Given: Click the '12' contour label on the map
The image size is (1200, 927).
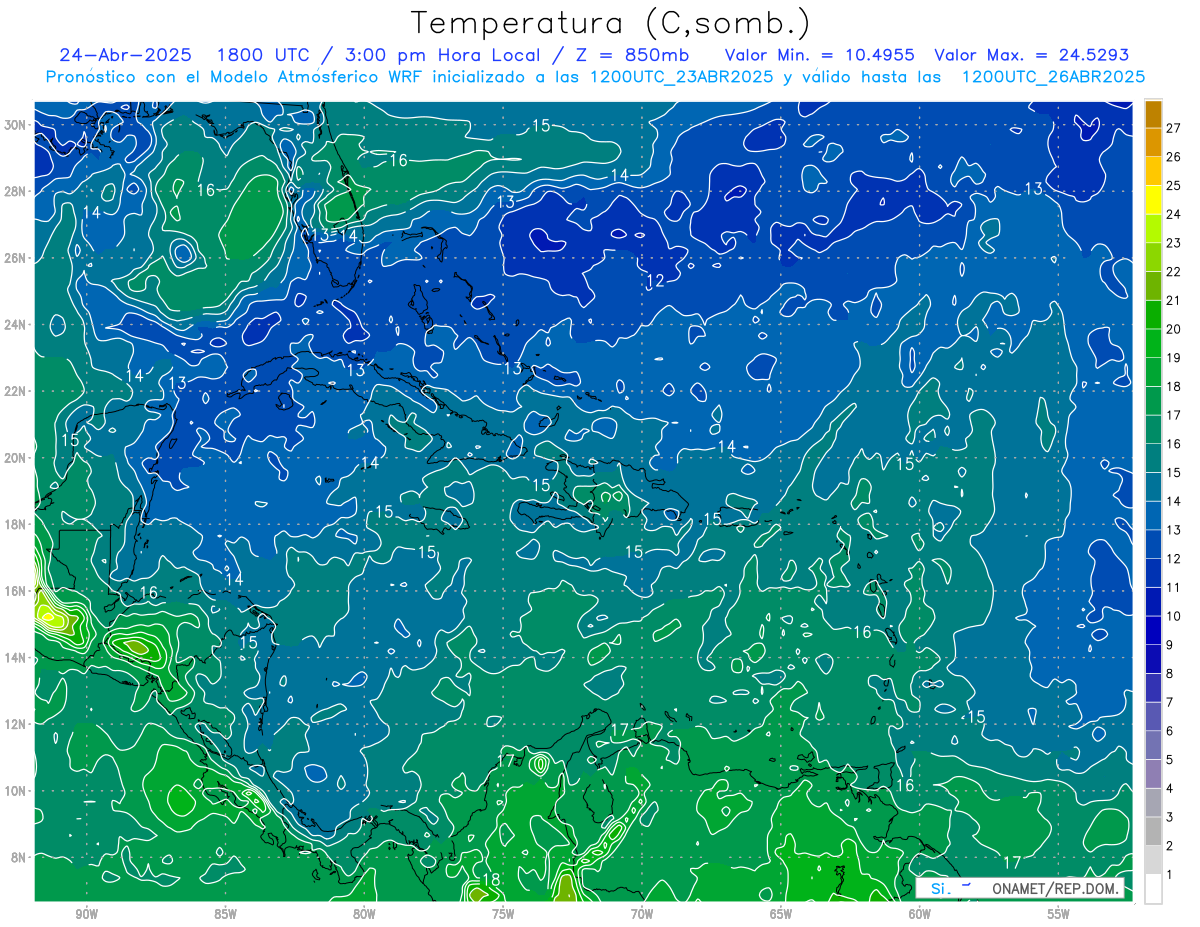Looking at the screenshot, I should pyautogui.click(x=655, y=281).
